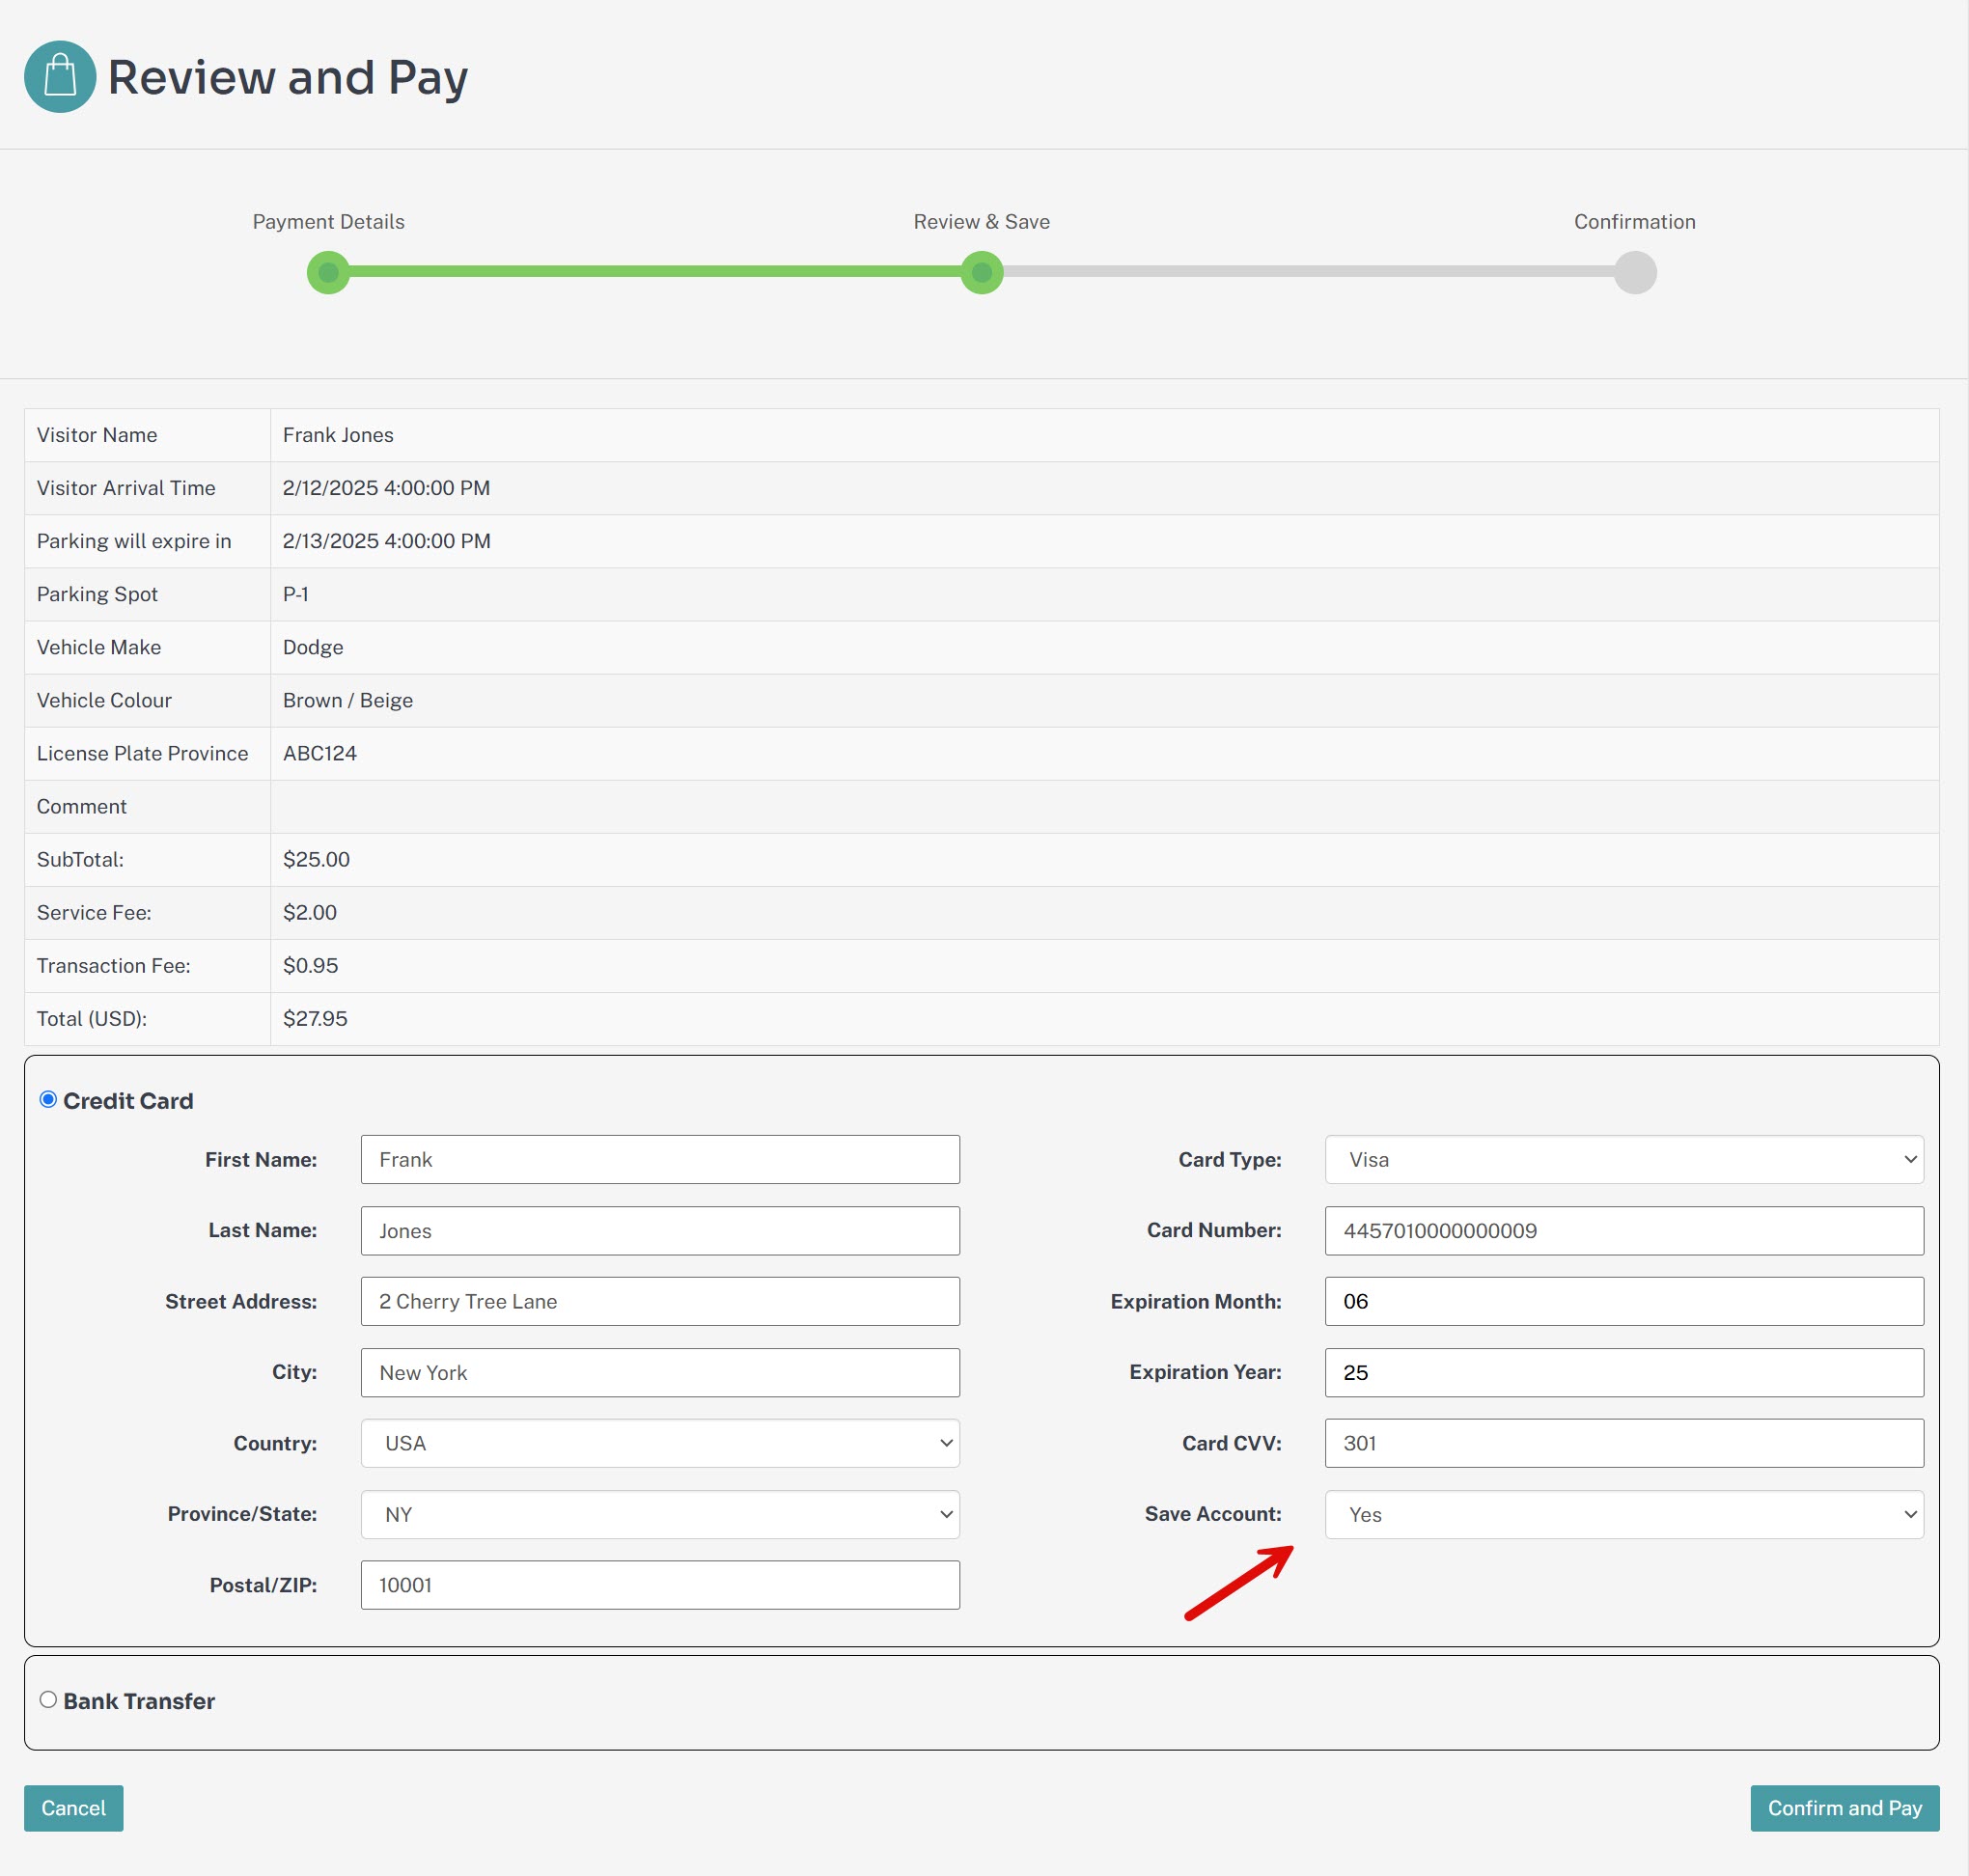Click the arrival time 2/12/2025 4:00:00 PM
1969x1876 pixels.
[386, 488]
